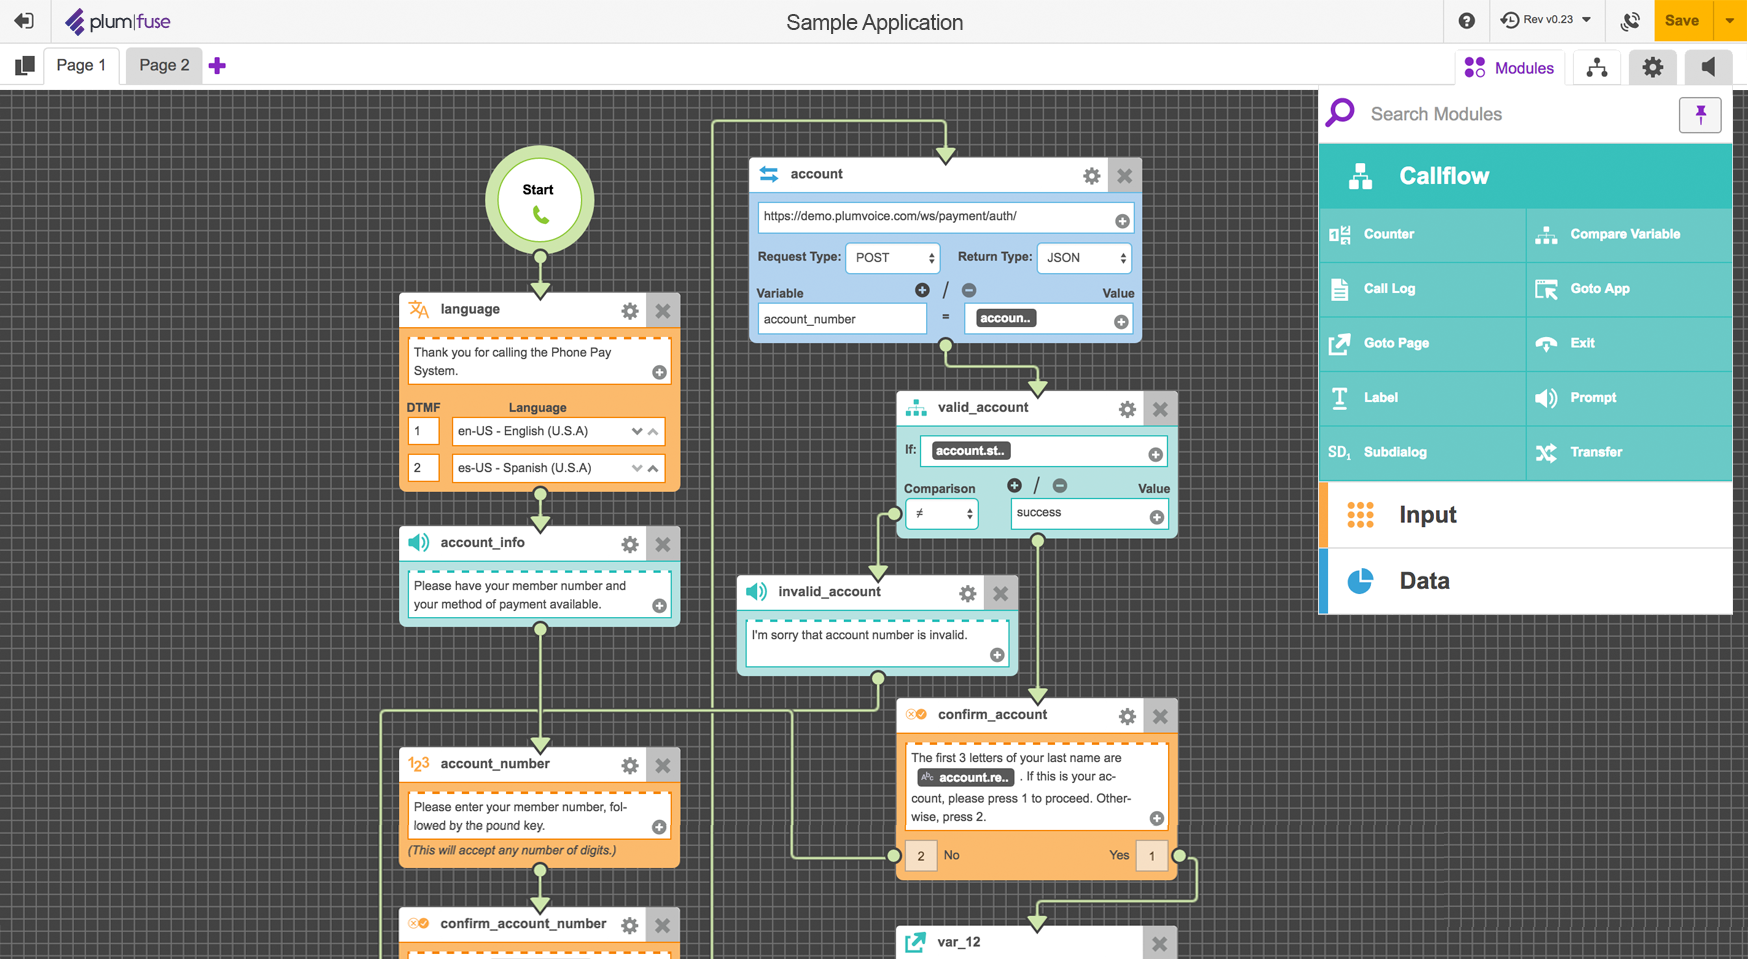The width and height of the screenshot is (1748, 959).
Task: Open the Request Type POST dropdown
Action: (892, 257)
